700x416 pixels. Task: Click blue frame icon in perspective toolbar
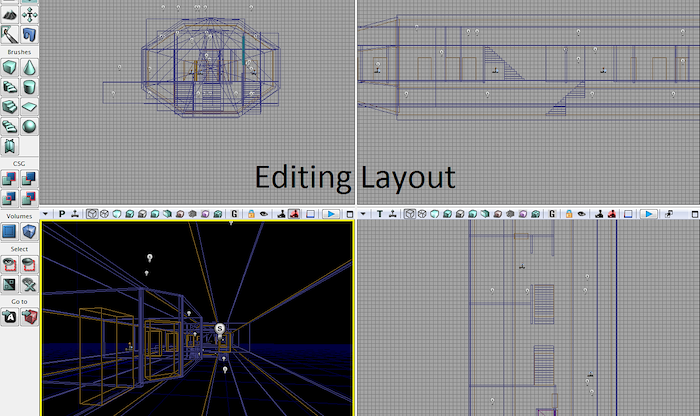[x=310, y=214]
